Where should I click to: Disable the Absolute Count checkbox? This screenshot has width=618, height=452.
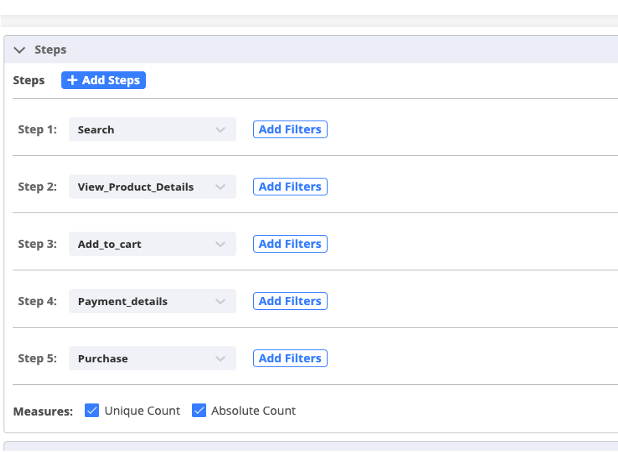click(x=199, y=410)
